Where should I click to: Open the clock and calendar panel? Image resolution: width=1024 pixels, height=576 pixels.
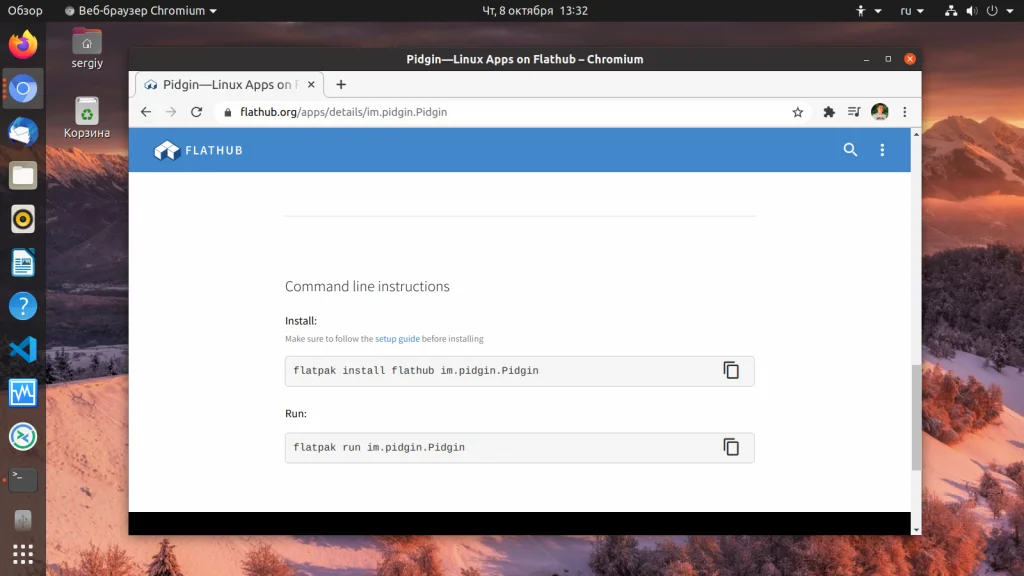click(535, 10)
